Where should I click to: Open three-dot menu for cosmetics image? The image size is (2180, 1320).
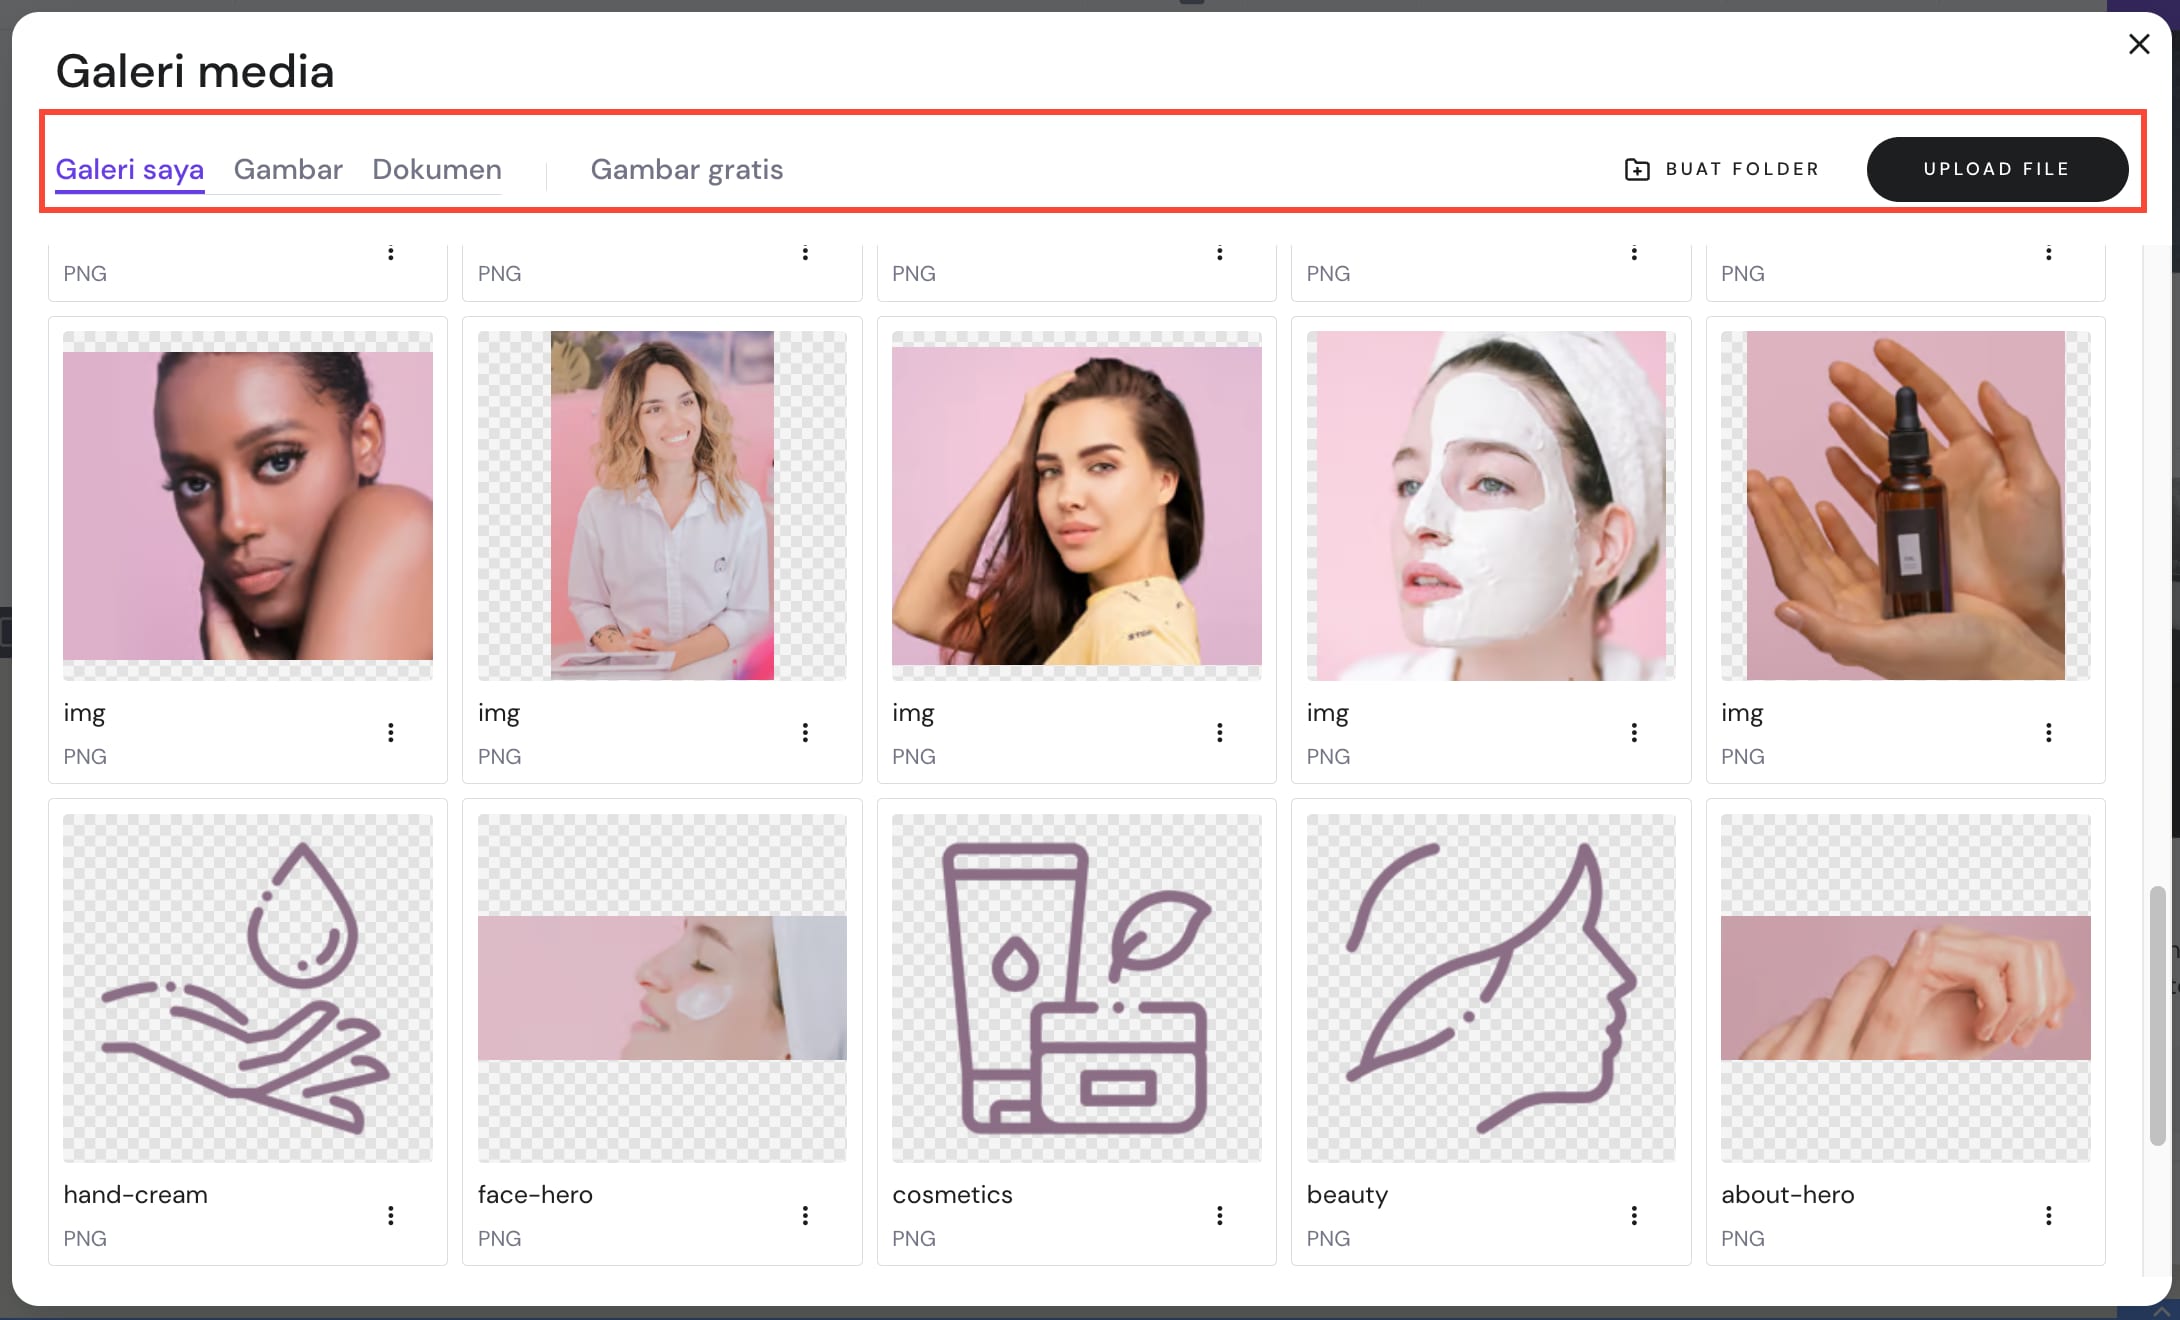pos(1219,1215)
